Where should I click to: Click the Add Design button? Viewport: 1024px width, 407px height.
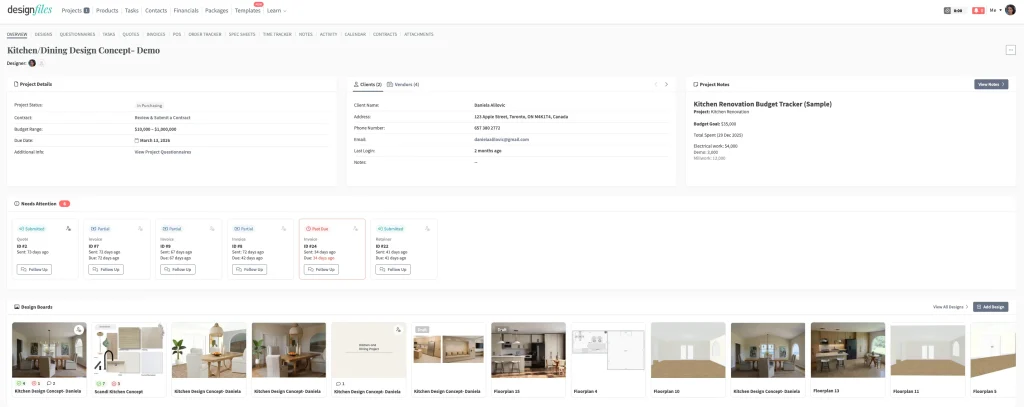point(990,306)
